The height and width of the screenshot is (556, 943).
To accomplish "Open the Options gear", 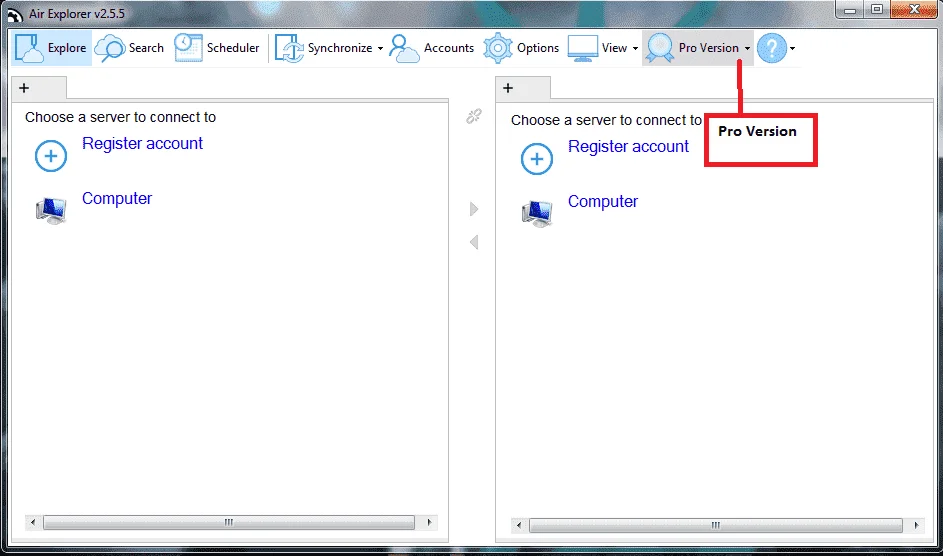I will [x=521, y=48].
